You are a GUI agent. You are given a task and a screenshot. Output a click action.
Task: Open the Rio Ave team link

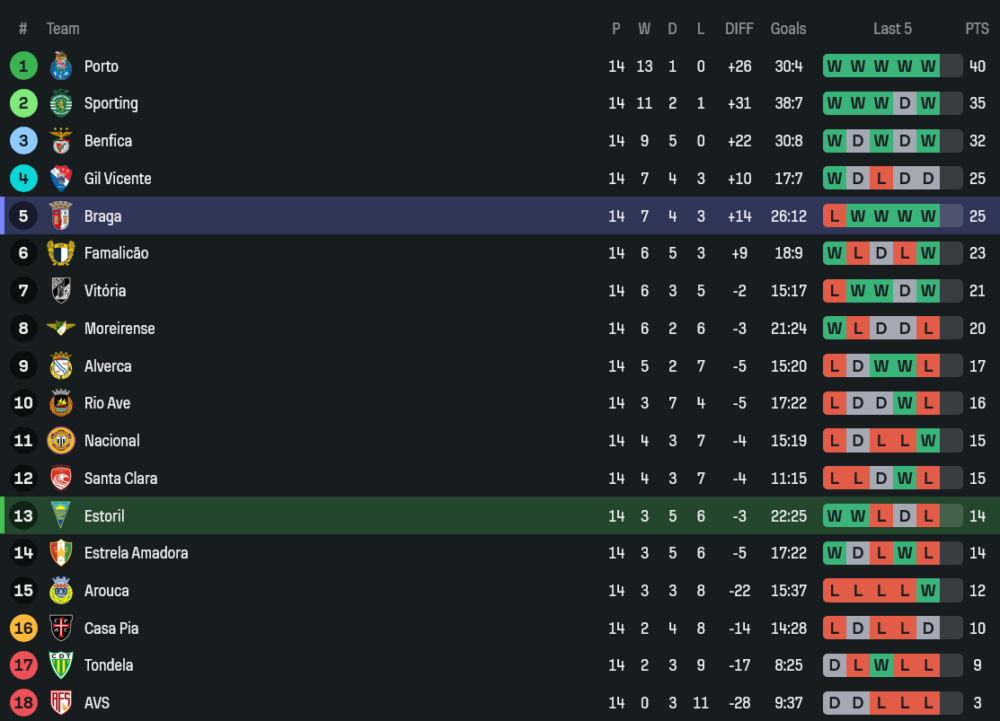pos(107,403)
